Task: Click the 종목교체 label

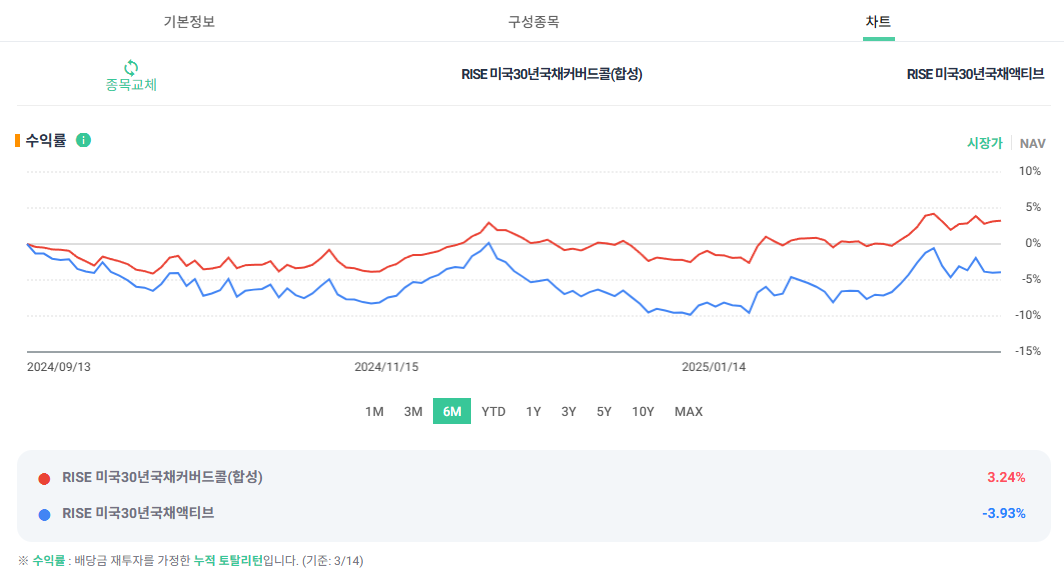Action: 131,85
